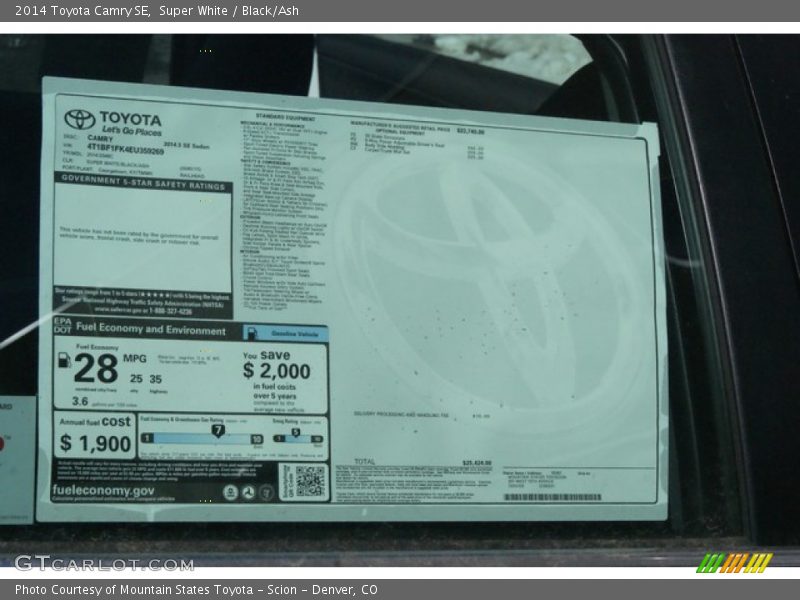Screen dimensions: 800x600
Task: Click the 'STANDARD EQUIPMENT' heading
Action: coord(286,118)
